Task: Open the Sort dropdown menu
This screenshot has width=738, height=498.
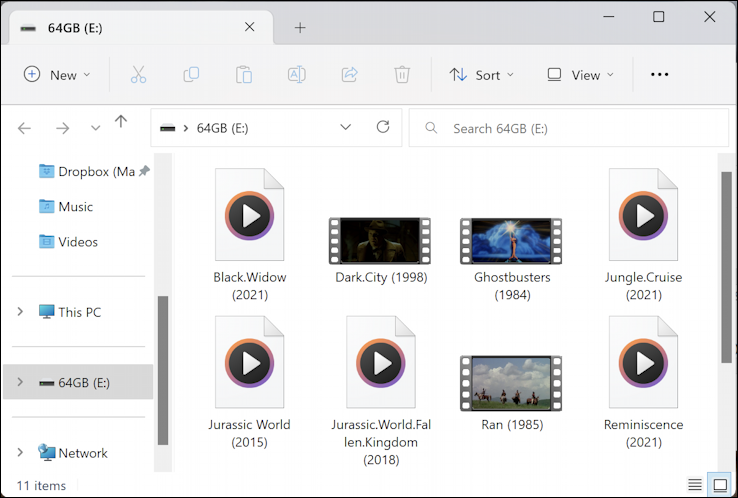Action: click(481, 75)
